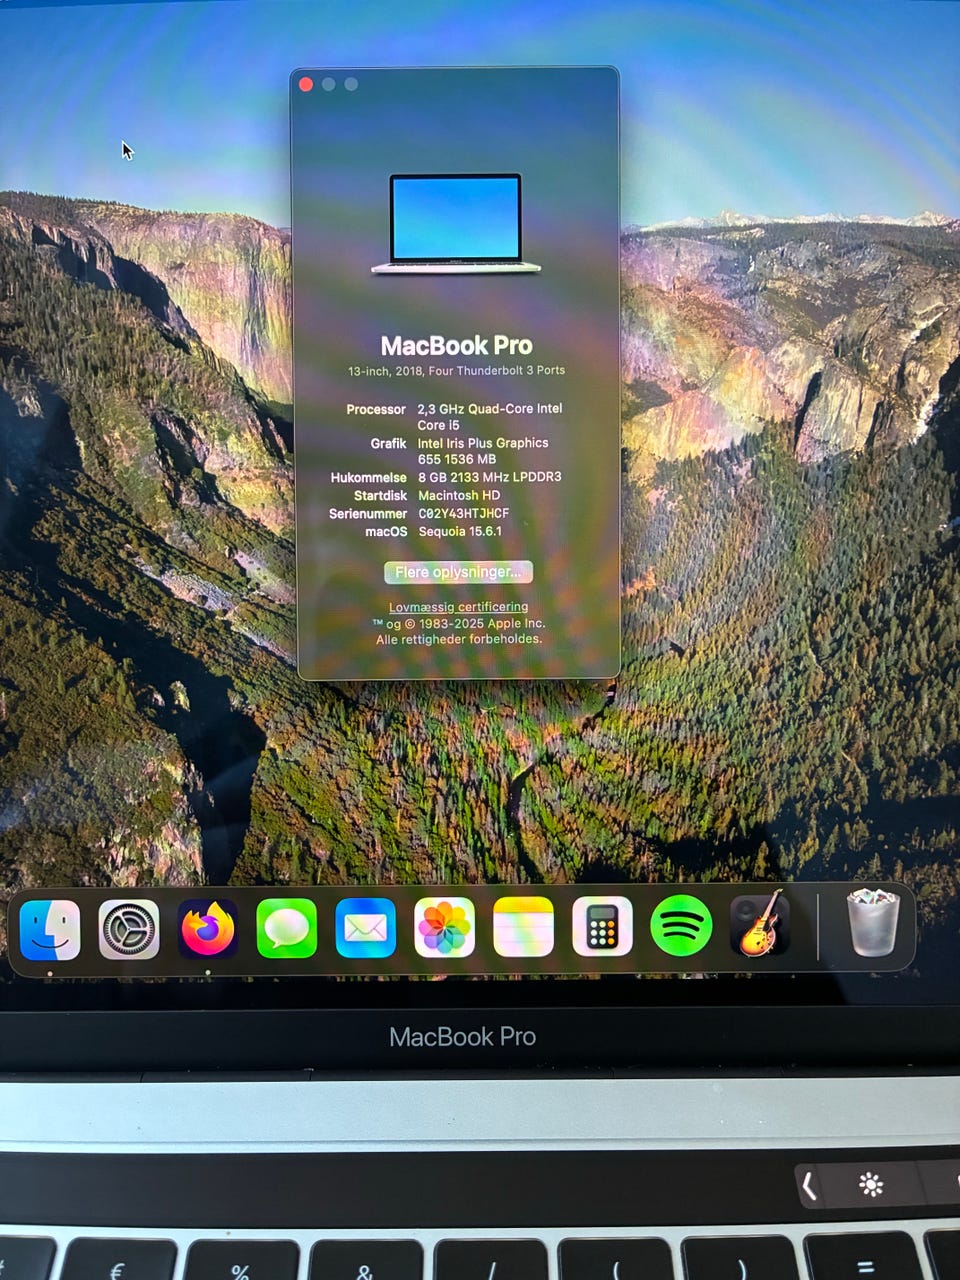Launch Photos from the Dock
This screenshot has height=1280, width=960.
[x=444, y=929]
